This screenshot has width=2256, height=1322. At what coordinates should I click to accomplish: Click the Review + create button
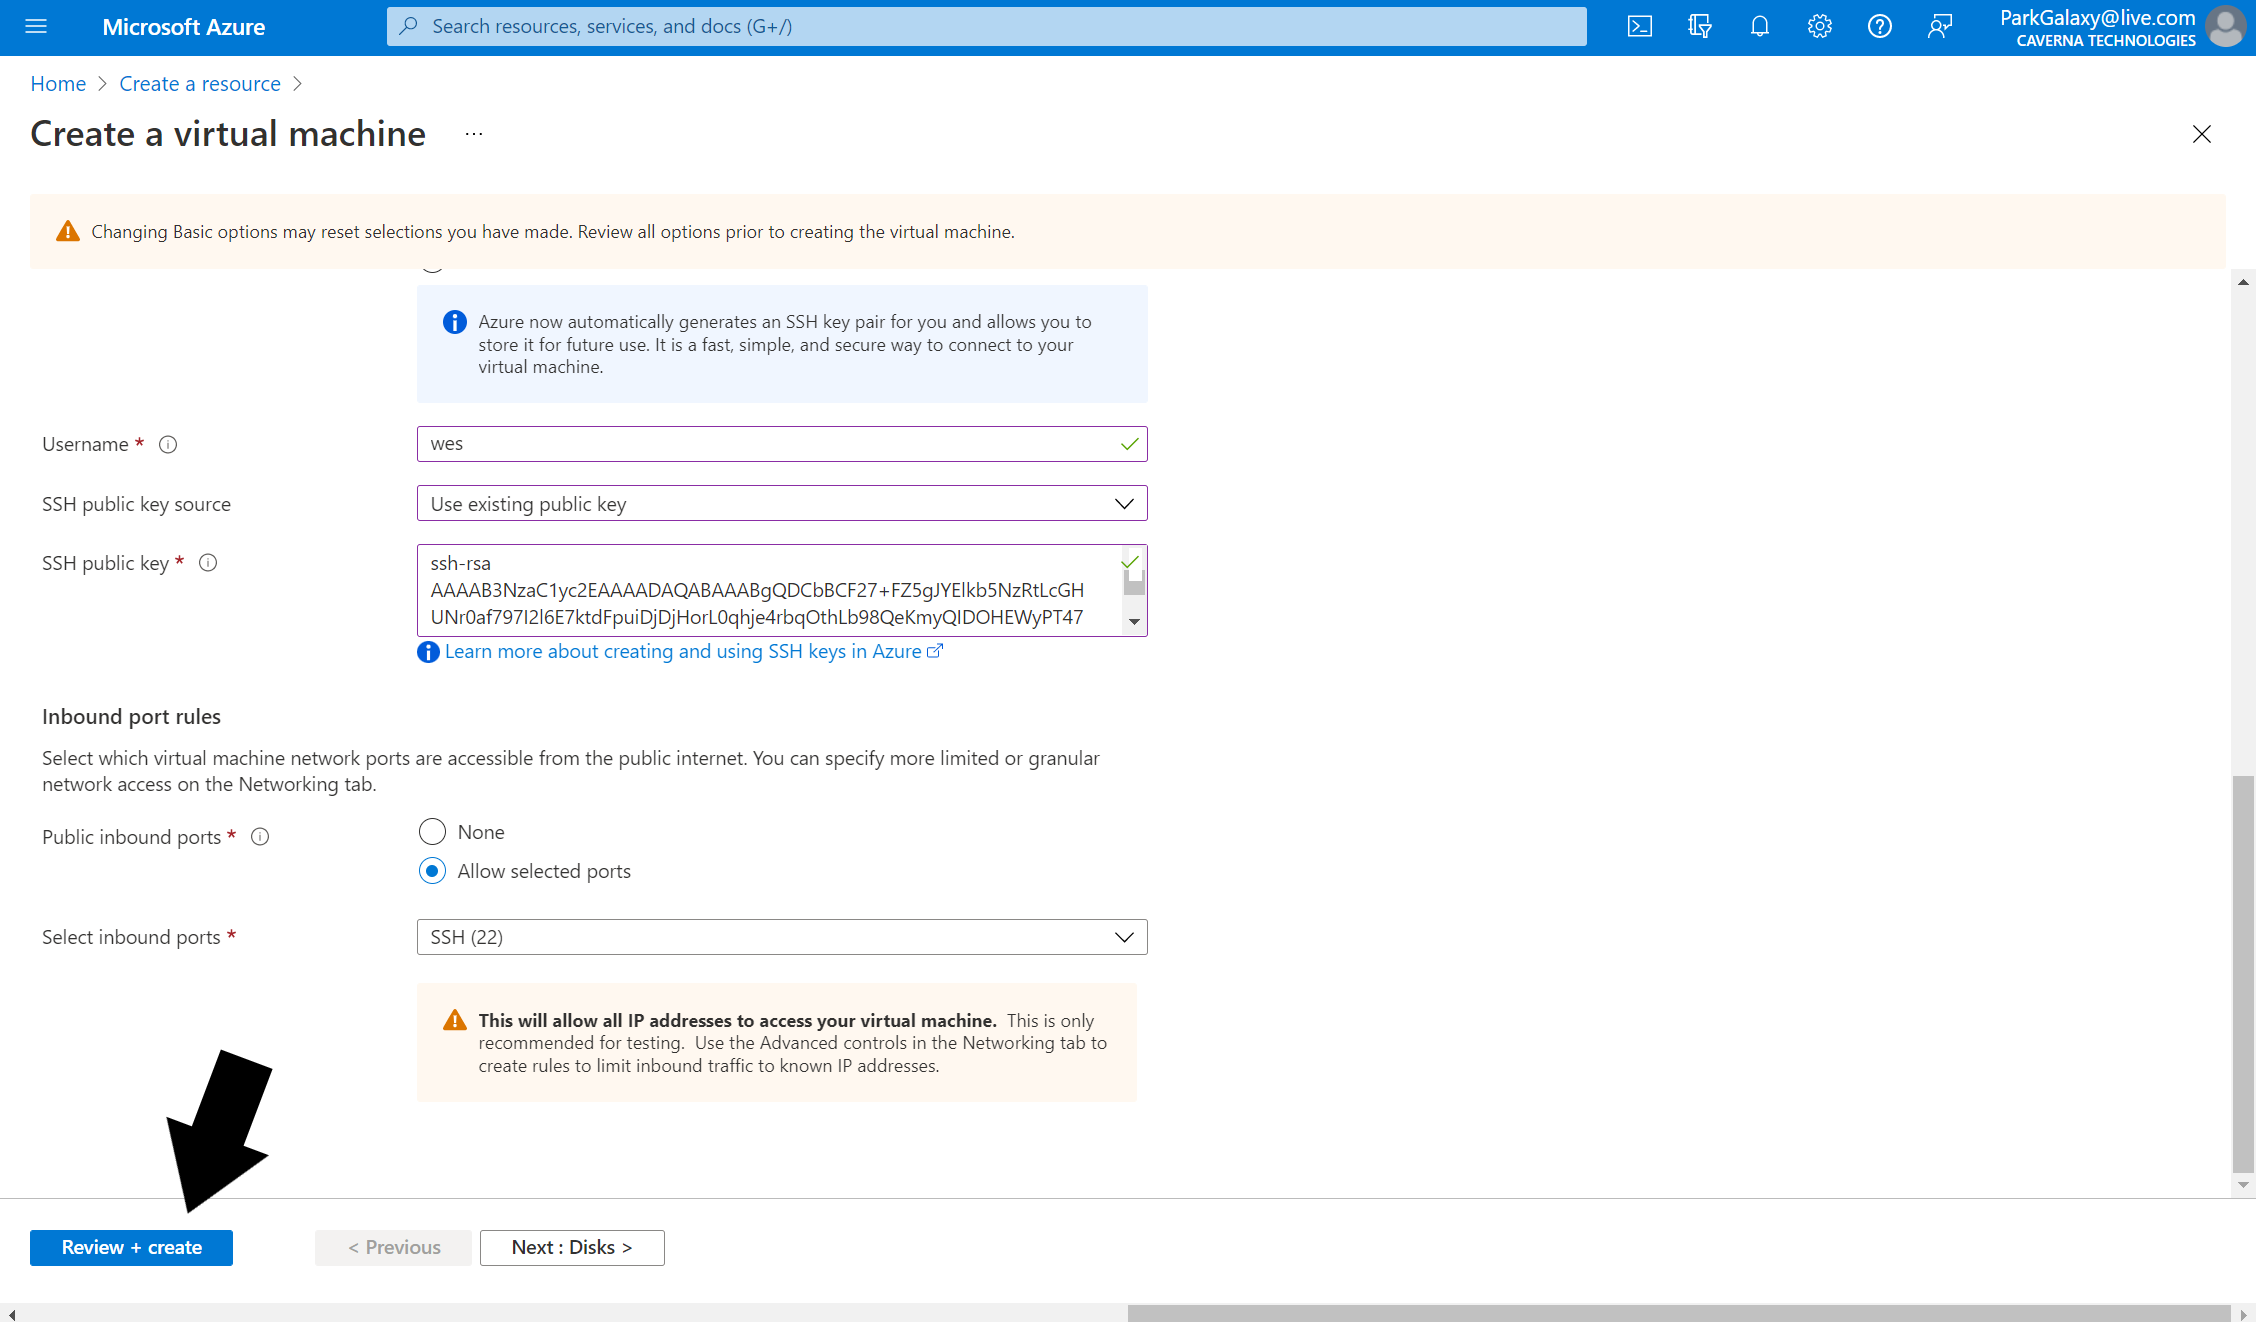click(132, 1246)
